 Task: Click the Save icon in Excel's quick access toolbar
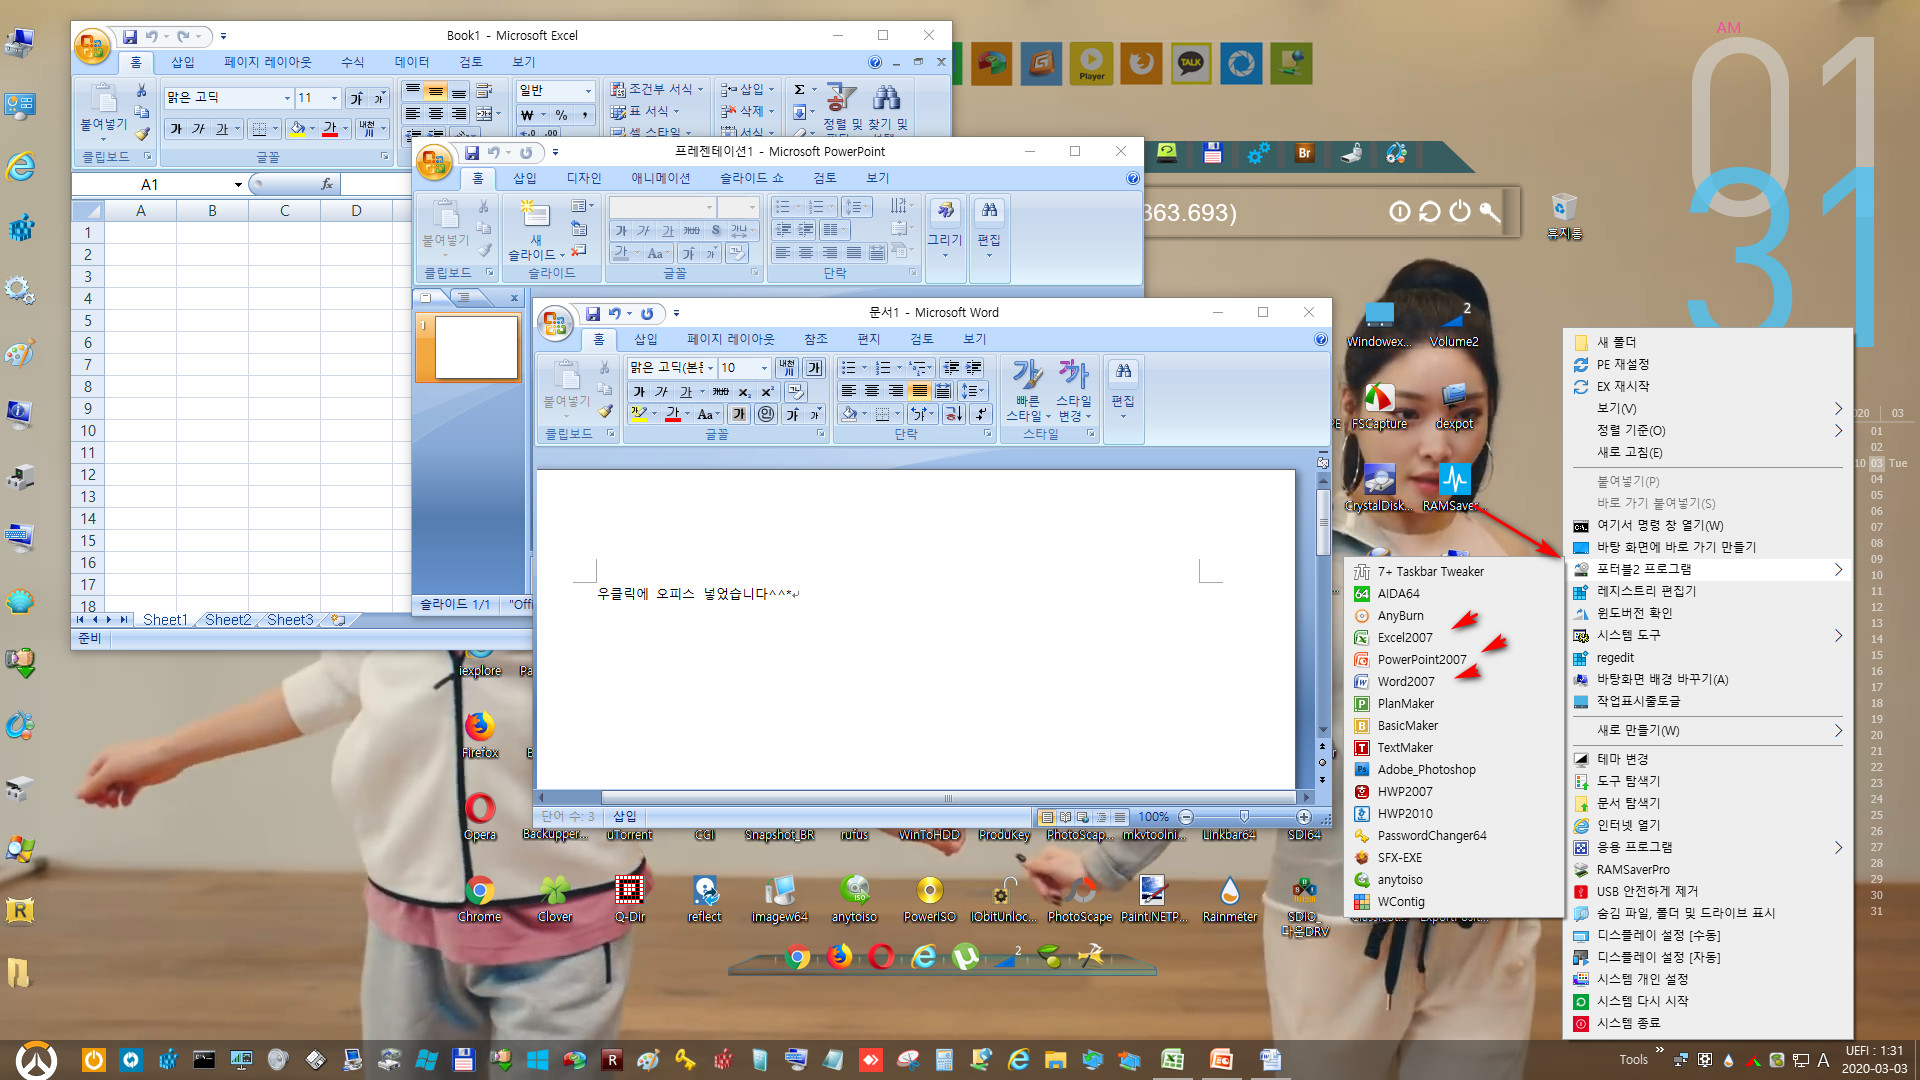pyautogui.click(x=130, y=37)
